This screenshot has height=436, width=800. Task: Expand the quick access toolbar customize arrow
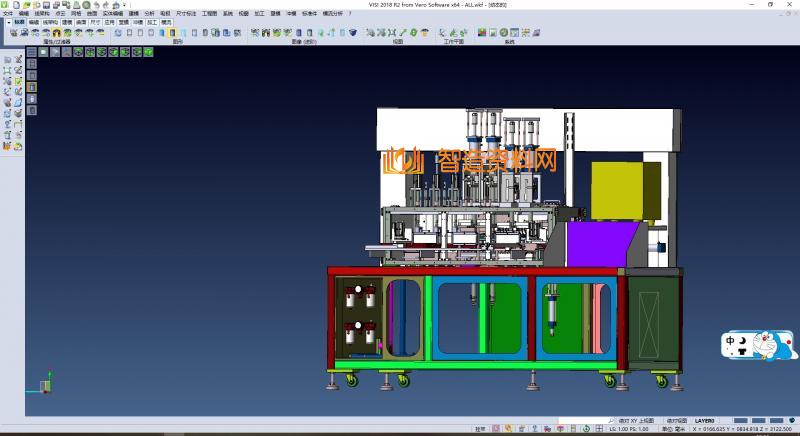(x=122, y=5)
